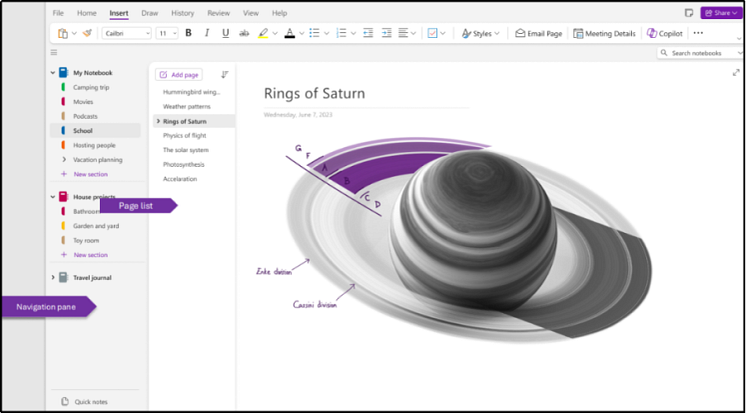This screenshot has width=746, height=413.
Task: Switch to the Draw tab
Action: click(150, 13)
